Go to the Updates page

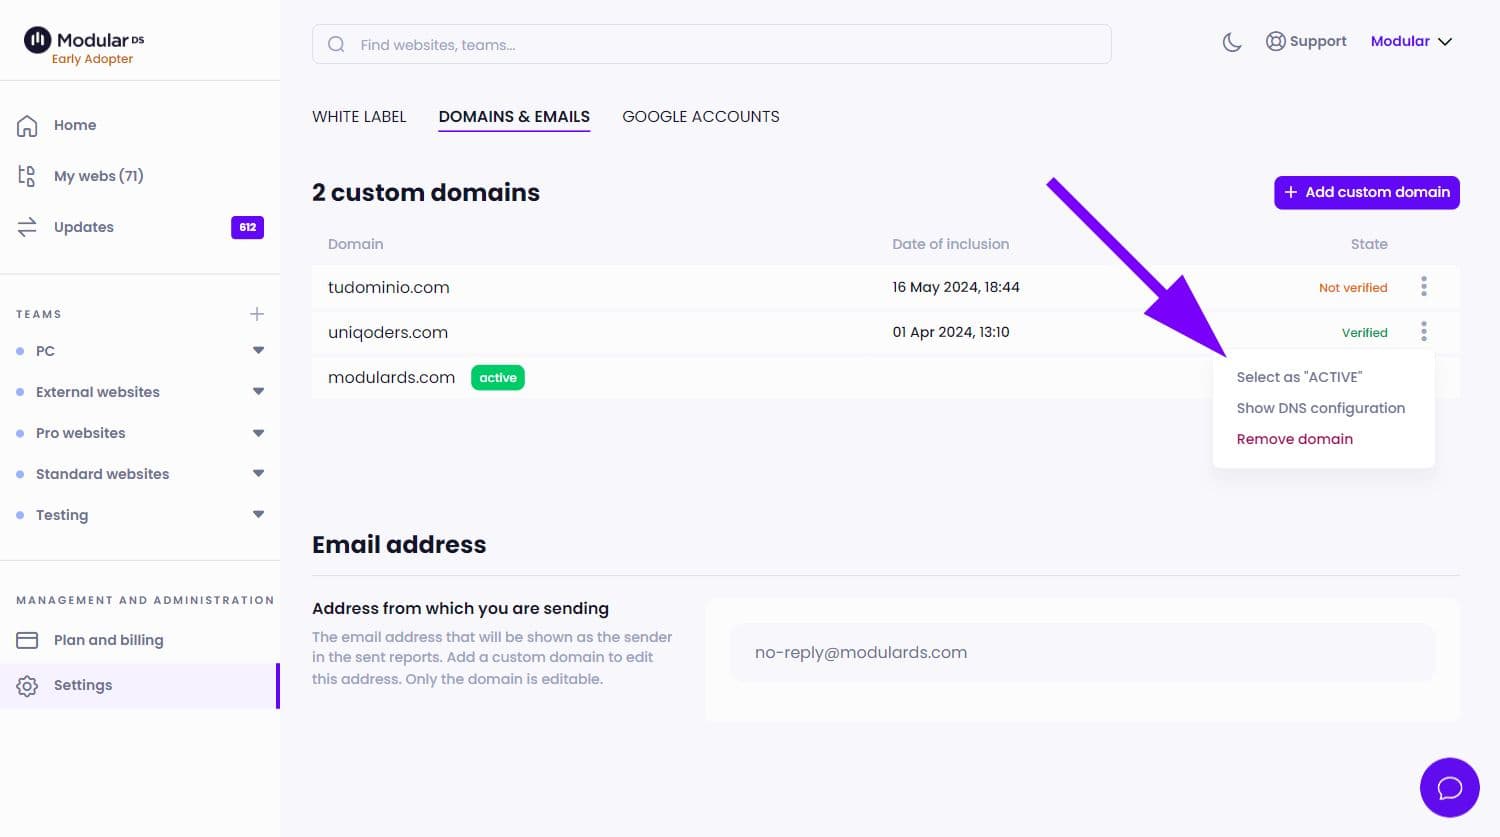(84, 227)
